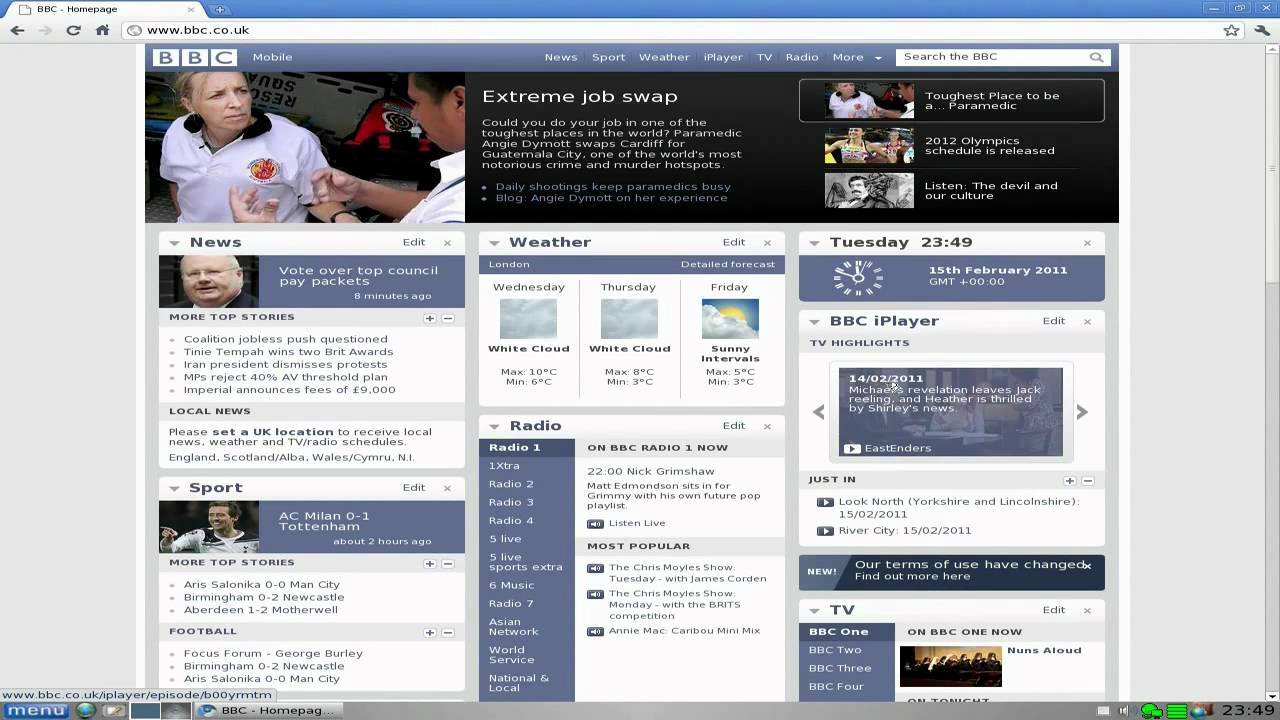The image size is (1280, 720).
Task: Show previous iPlayer highlight
Action: tap(819, 412)
